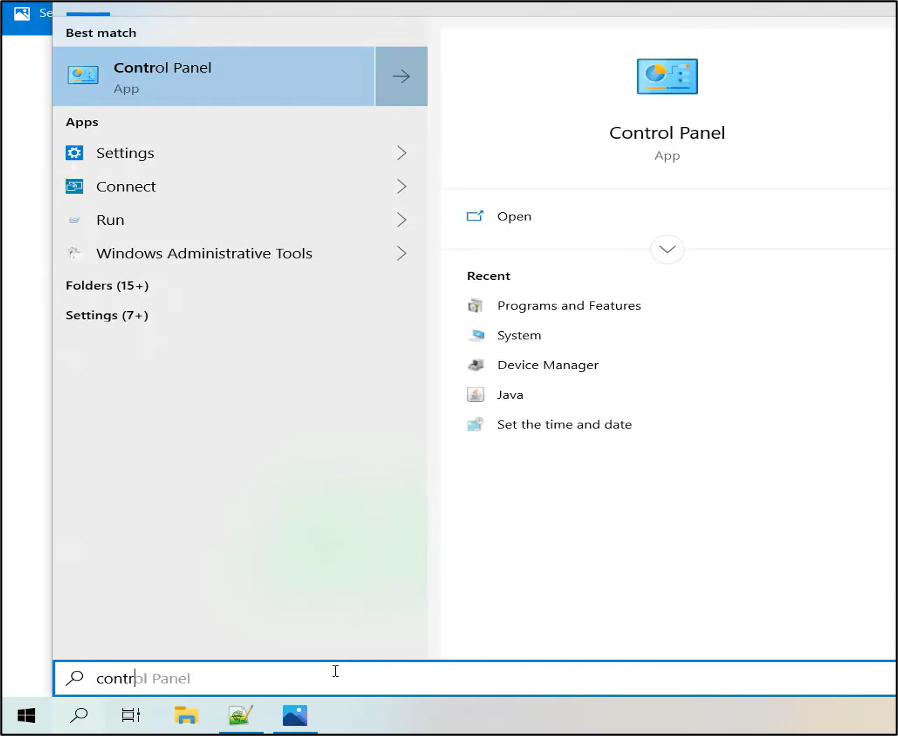Click the taskbar search magnifier icon
Screen dimensions: 898x736
point(78,715)
